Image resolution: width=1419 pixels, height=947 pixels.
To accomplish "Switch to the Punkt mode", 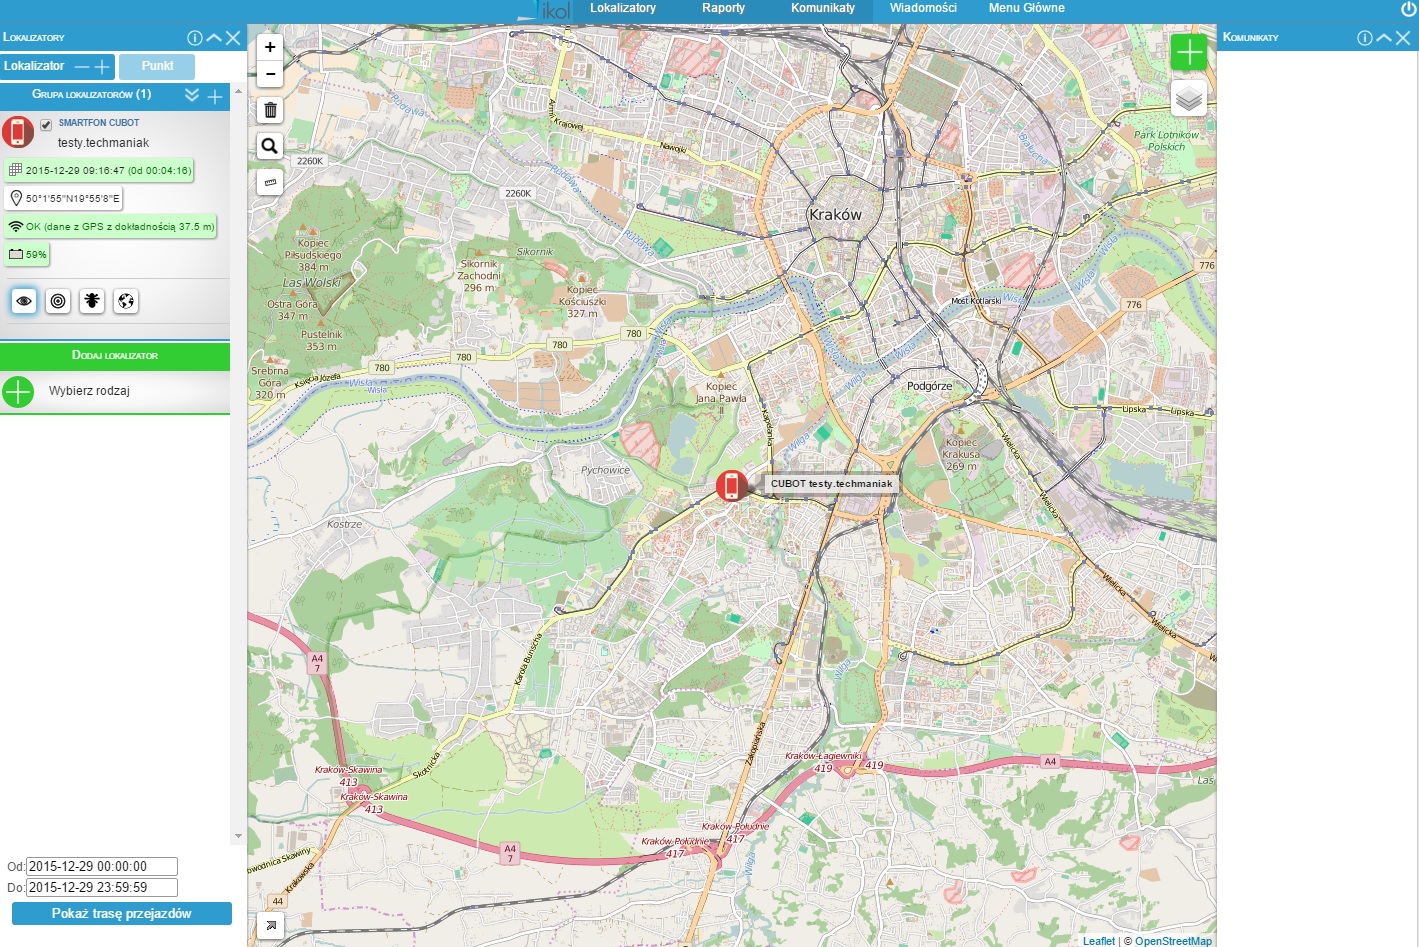I will click(x=157, y=66).
